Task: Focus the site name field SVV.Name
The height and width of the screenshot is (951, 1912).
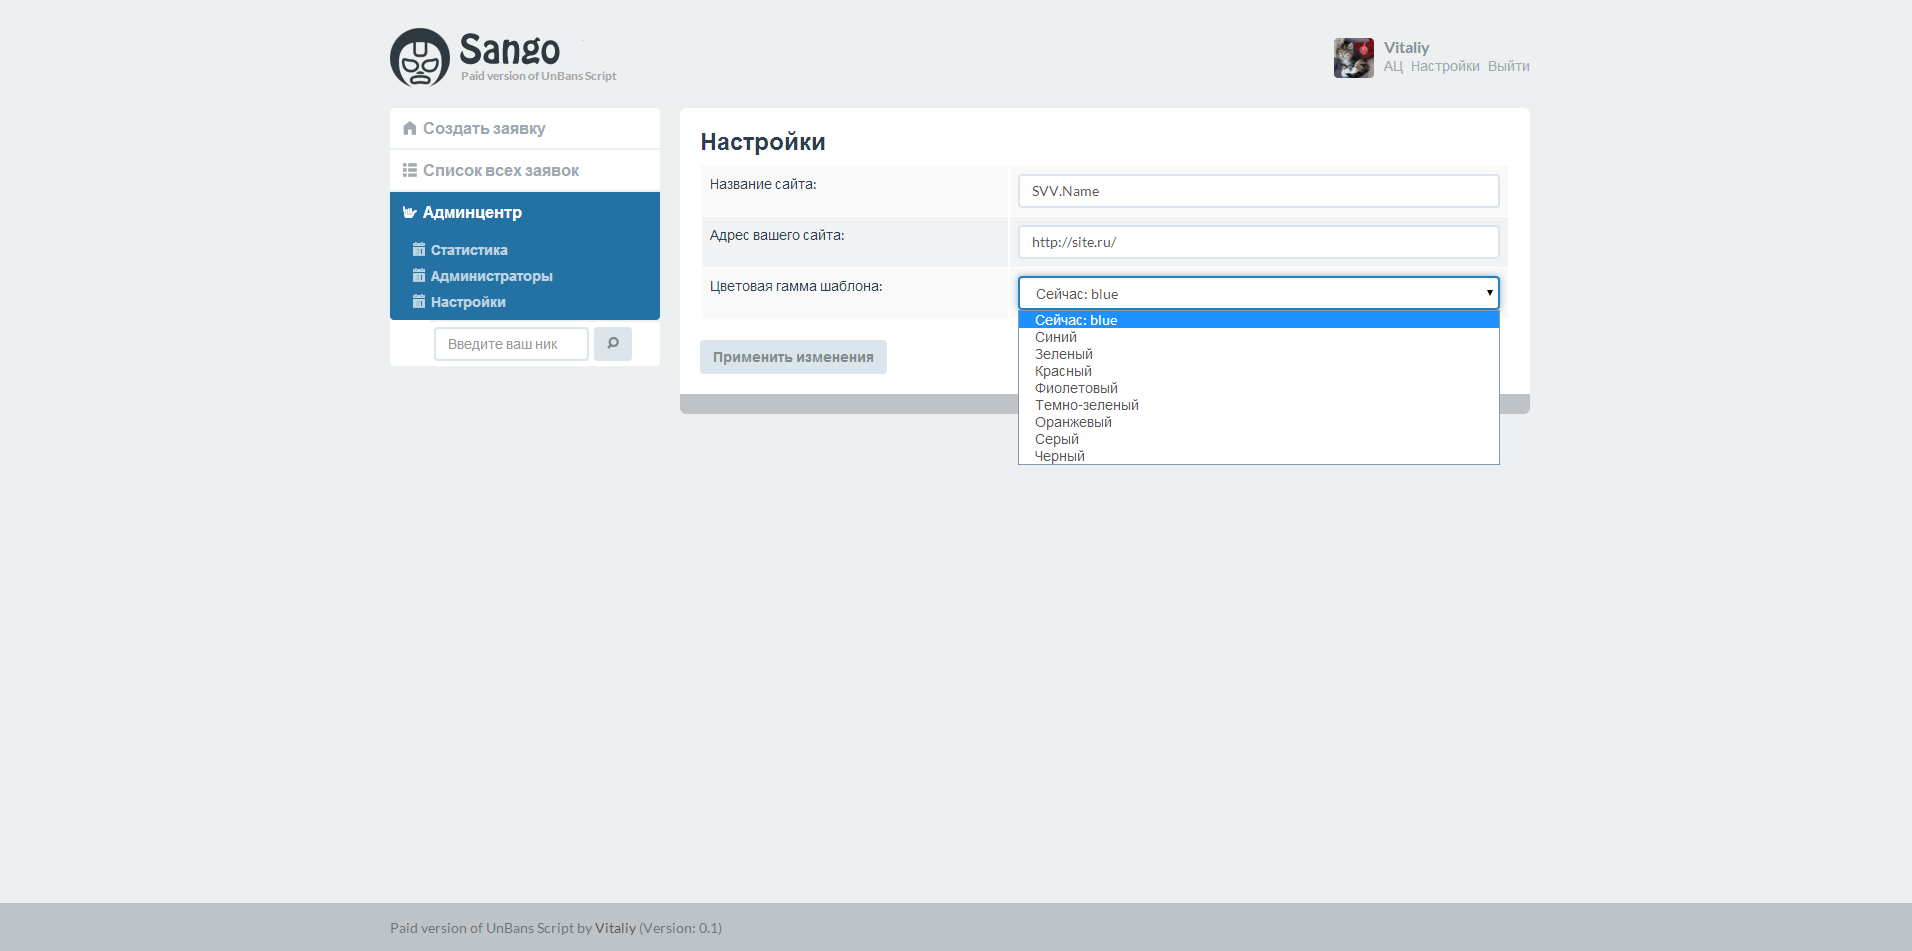Action: (1259, 191)
